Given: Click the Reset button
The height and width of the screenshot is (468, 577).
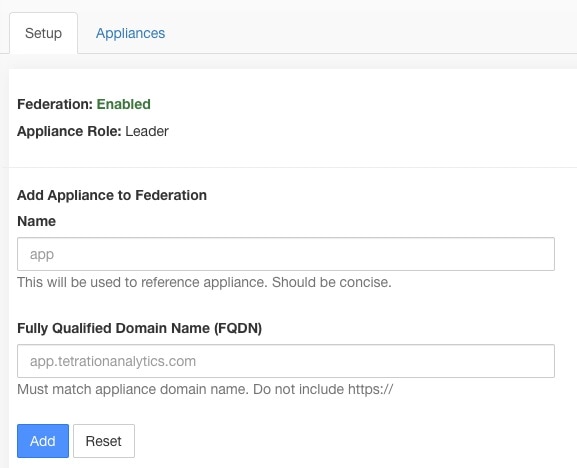Looking at the screenshot, I should (104, 441).
